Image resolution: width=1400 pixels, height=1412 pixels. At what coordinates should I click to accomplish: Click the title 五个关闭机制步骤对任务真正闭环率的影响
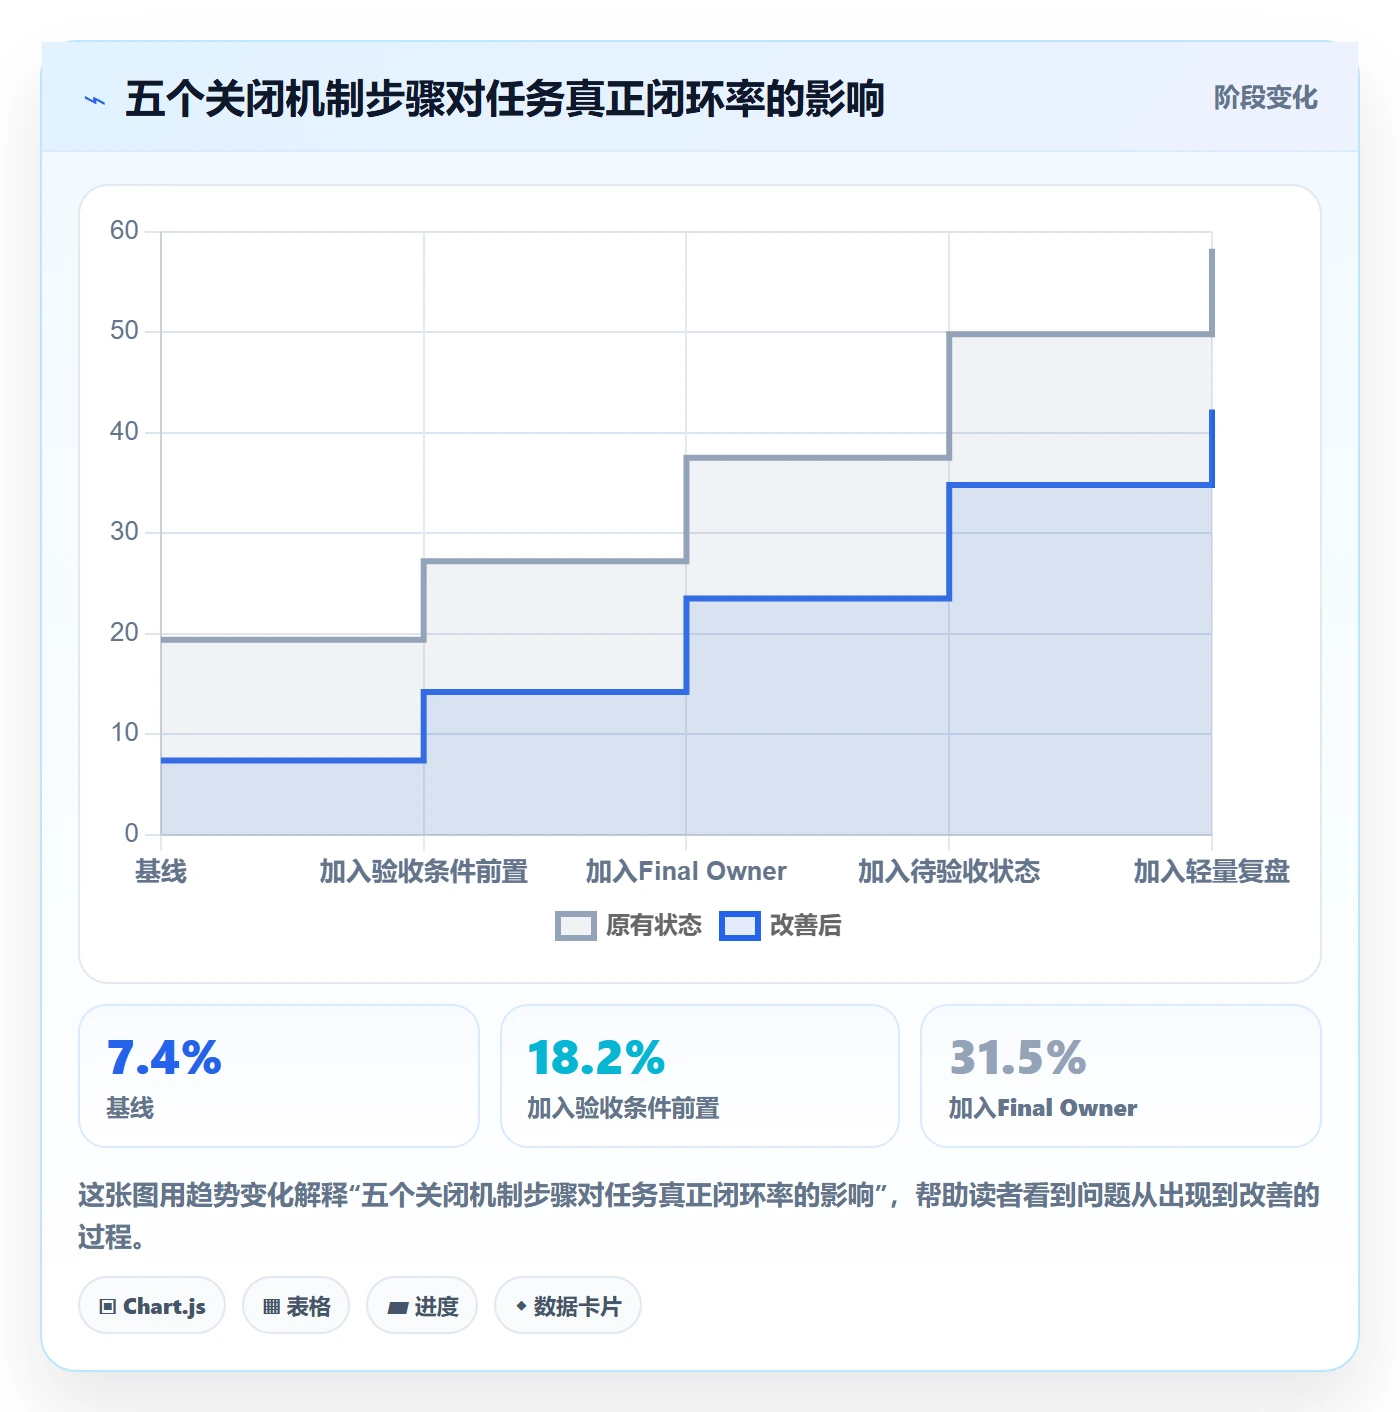(x=505, y=99)
